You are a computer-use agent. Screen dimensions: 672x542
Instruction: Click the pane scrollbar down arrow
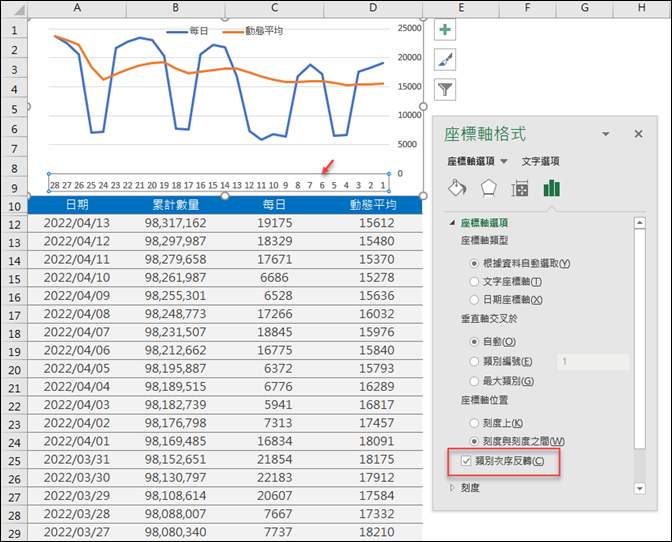(640, 488)
